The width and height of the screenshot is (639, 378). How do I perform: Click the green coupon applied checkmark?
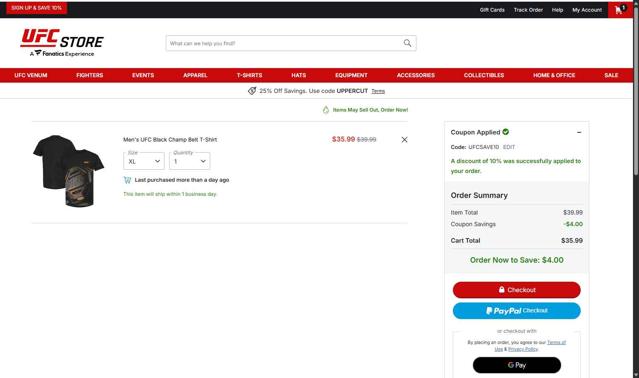(506, 132)
